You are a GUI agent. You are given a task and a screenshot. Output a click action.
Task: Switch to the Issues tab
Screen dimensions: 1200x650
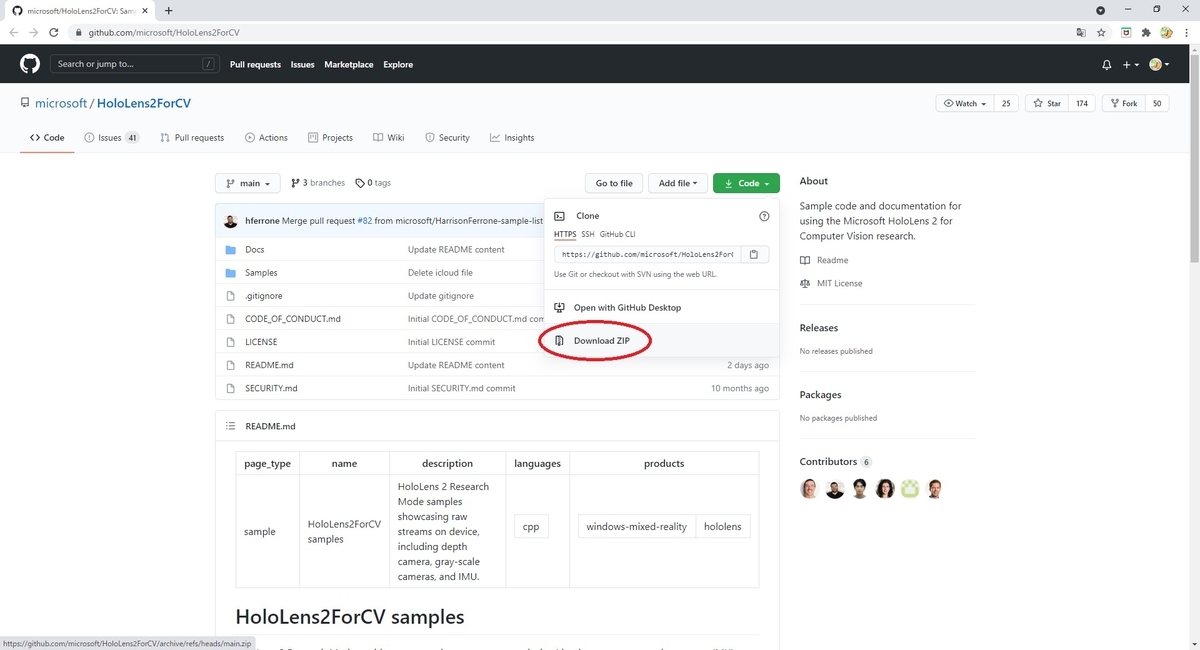(x=111, y=138)
